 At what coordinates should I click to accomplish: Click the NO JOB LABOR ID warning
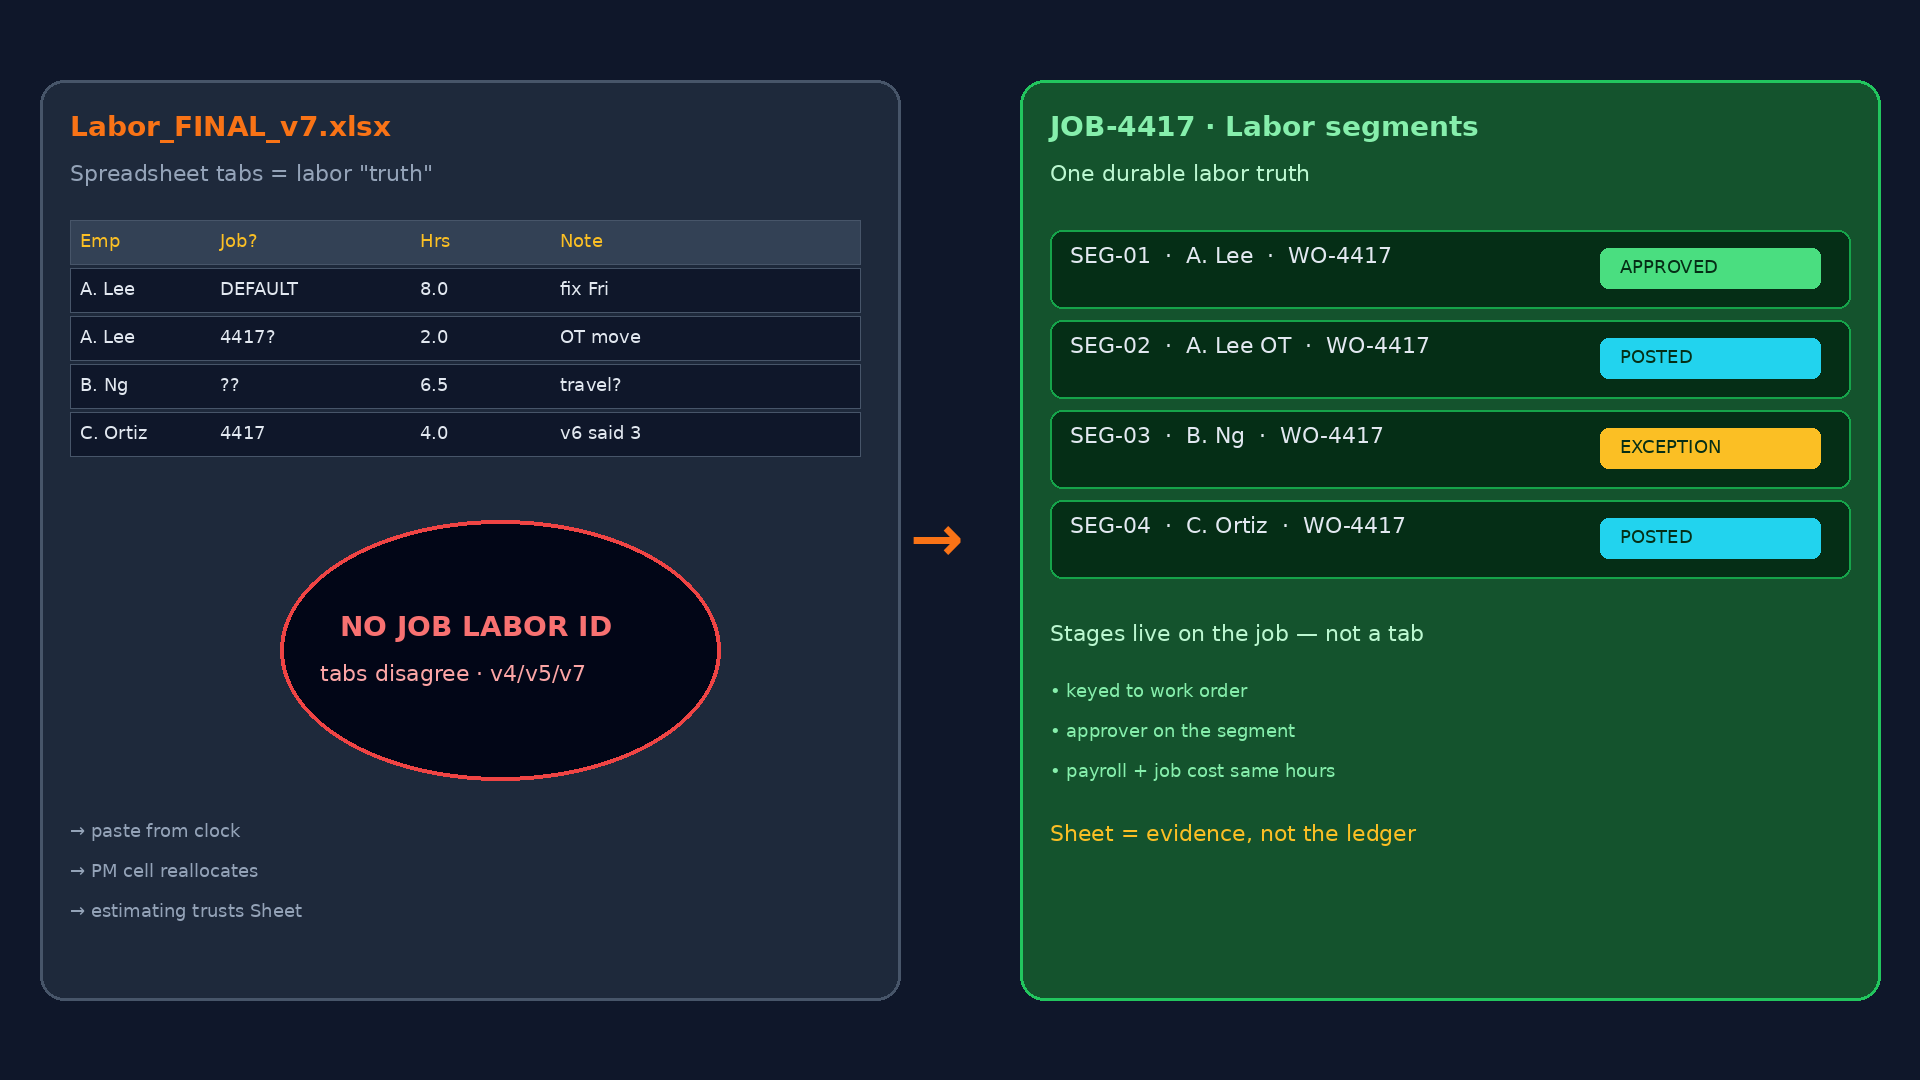476,627
